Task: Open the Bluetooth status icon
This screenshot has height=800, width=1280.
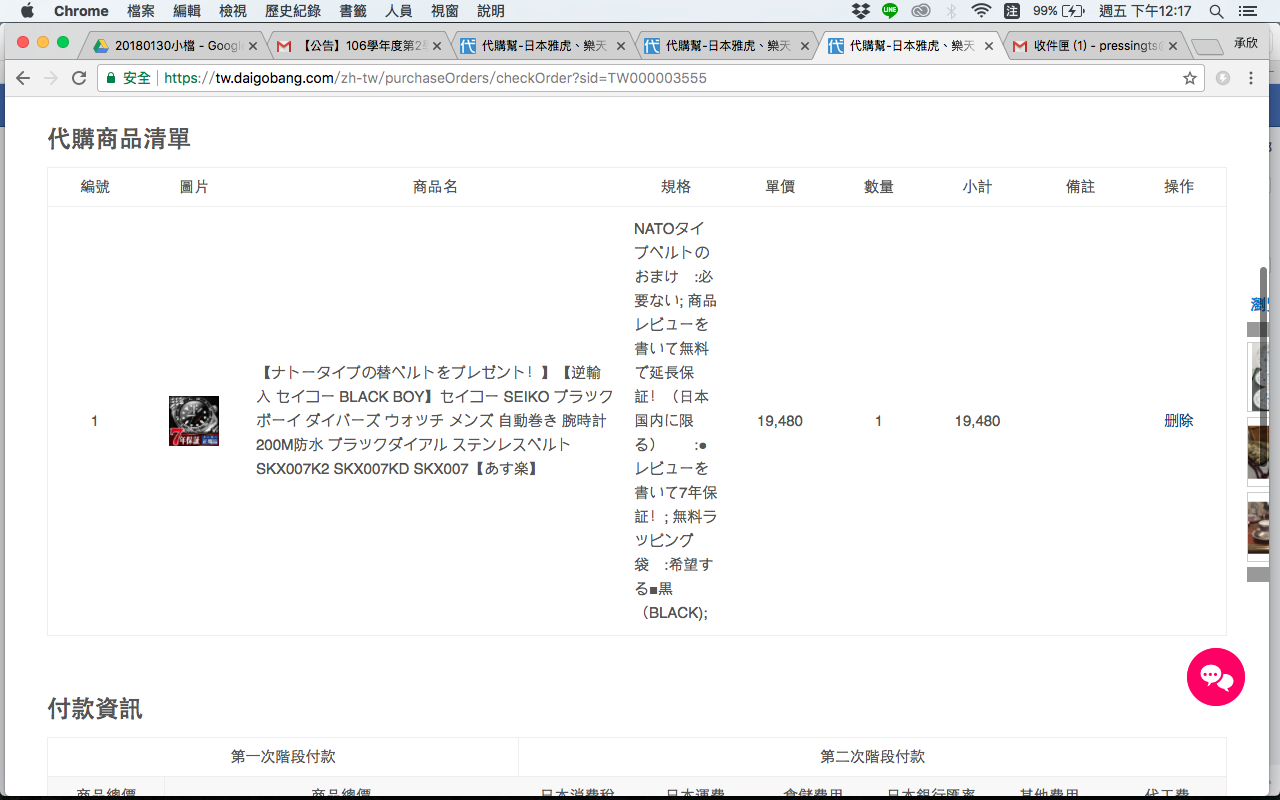Action: (951, 11)
